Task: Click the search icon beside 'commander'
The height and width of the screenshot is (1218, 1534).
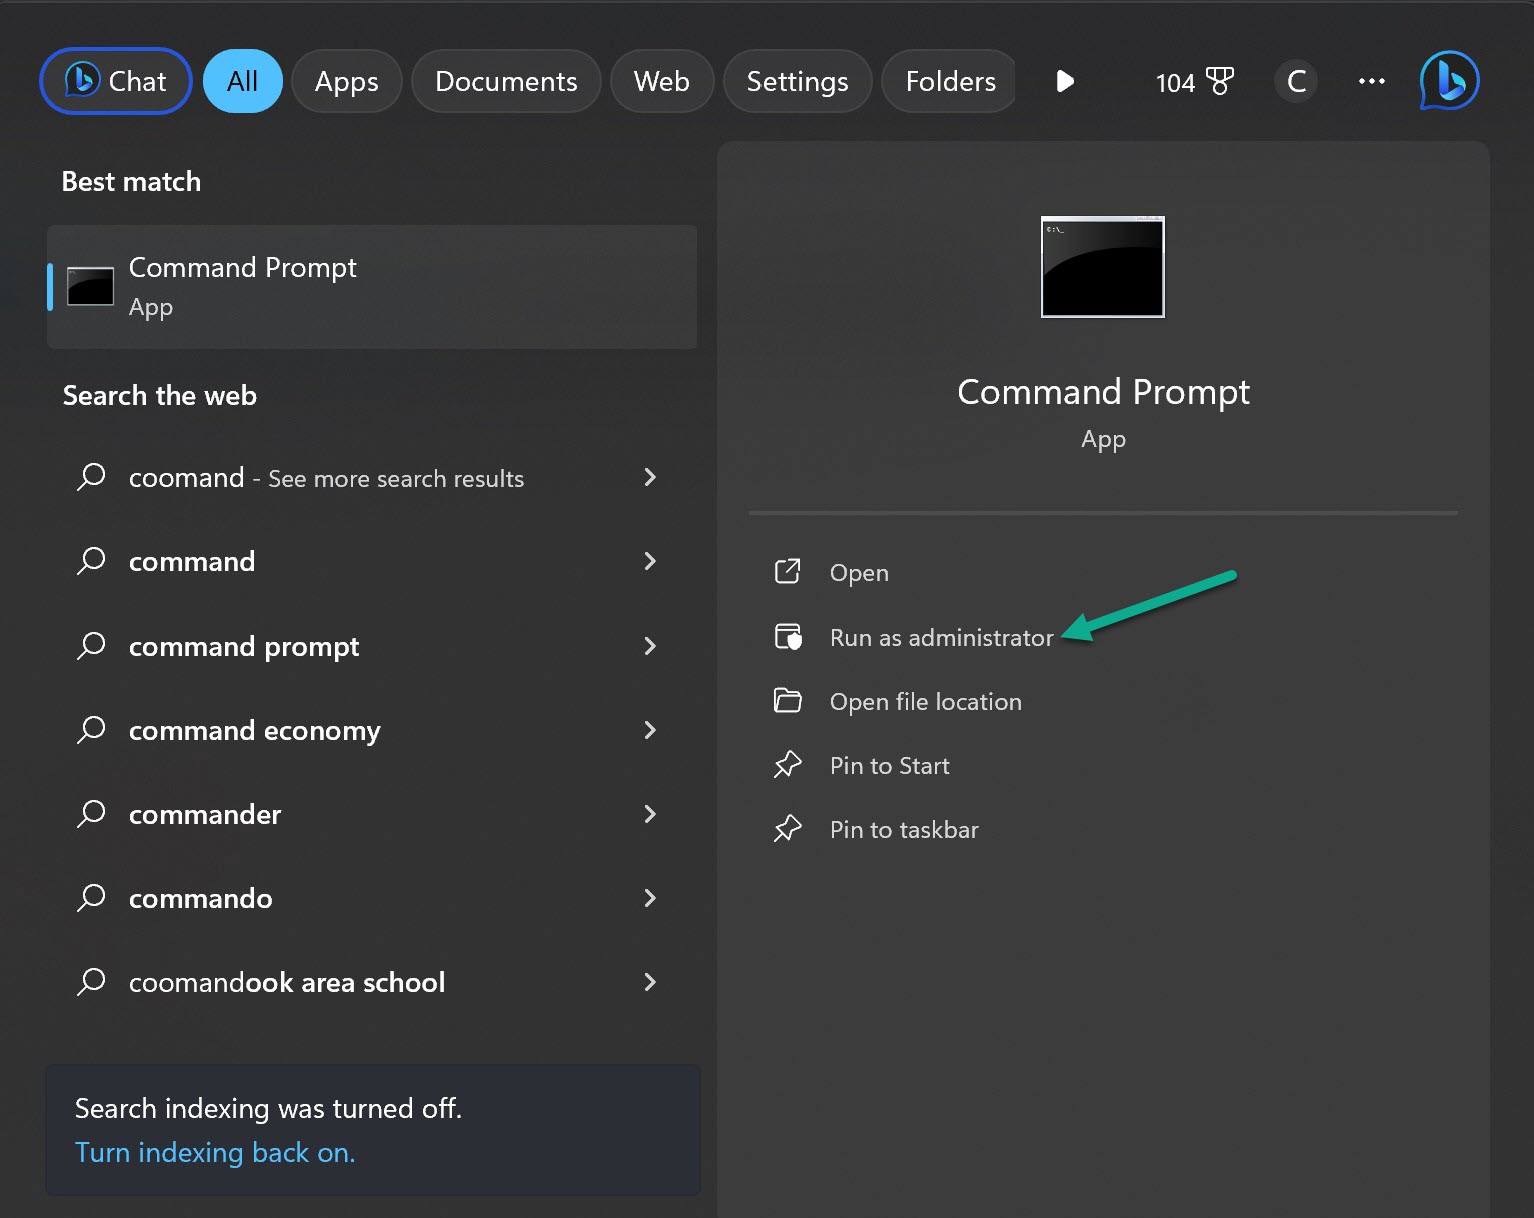Action: (91, 814)
